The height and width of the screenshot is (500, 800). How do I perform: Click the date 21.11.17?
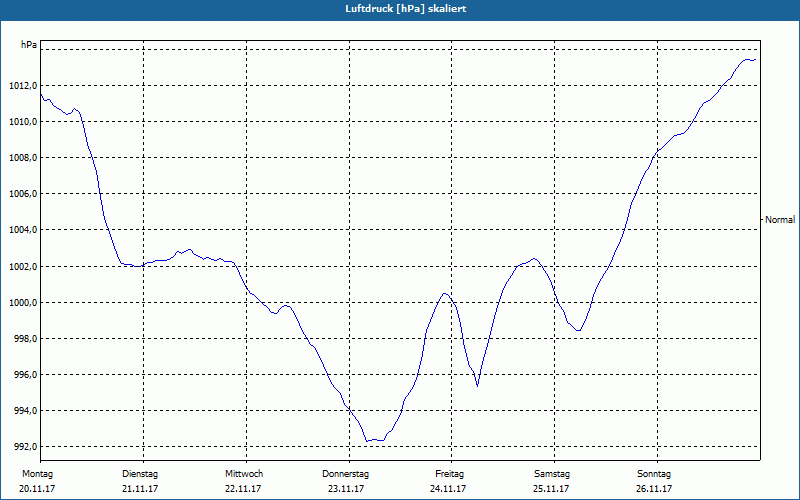[140, 489]
